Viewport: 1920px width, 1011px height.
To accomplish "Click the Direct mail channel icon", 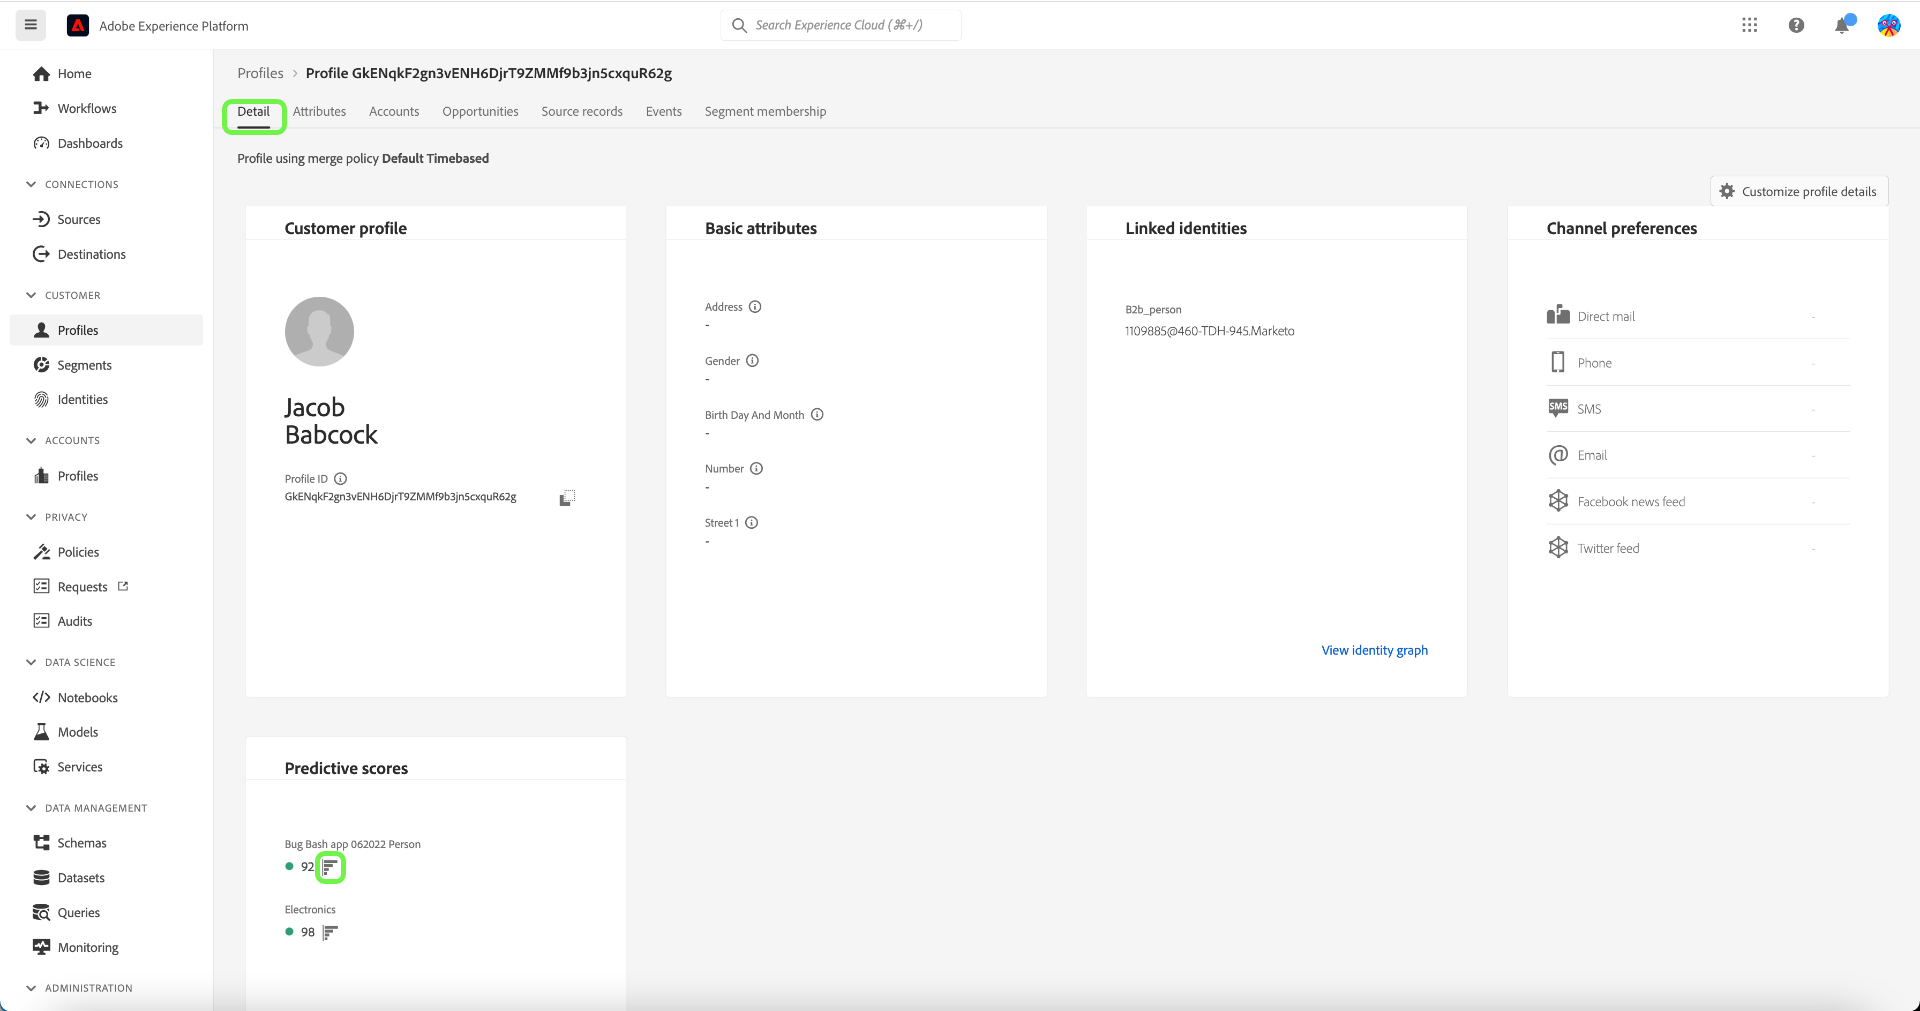I will point(1558,316).
